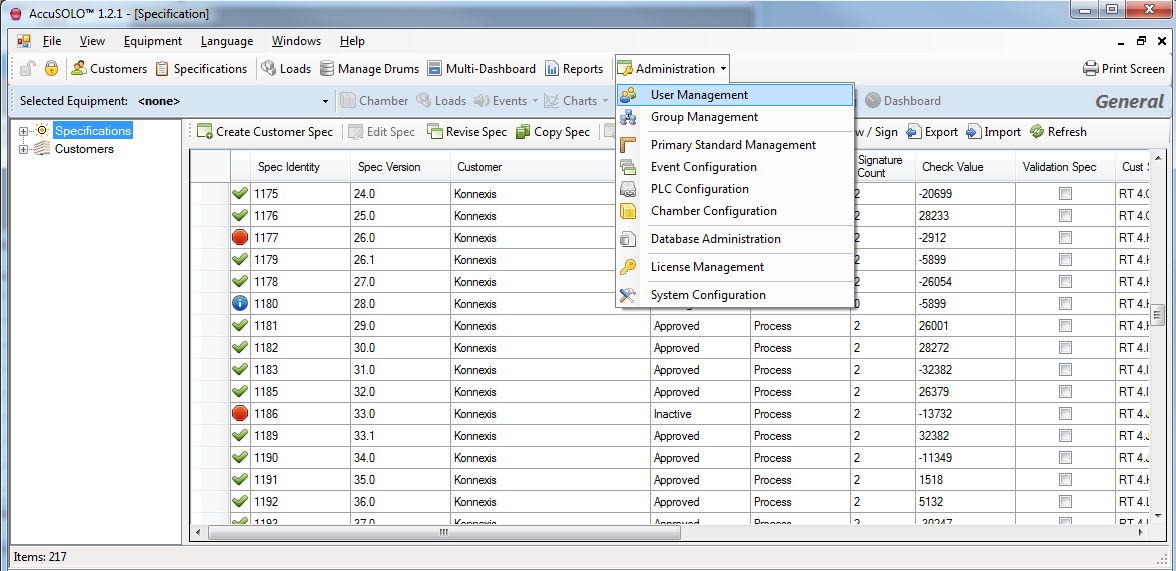Image resolution: width=1176 pixels, height=571 pixels.
Task: Choose License Management menu entry
Action: (x=707, y=267)
